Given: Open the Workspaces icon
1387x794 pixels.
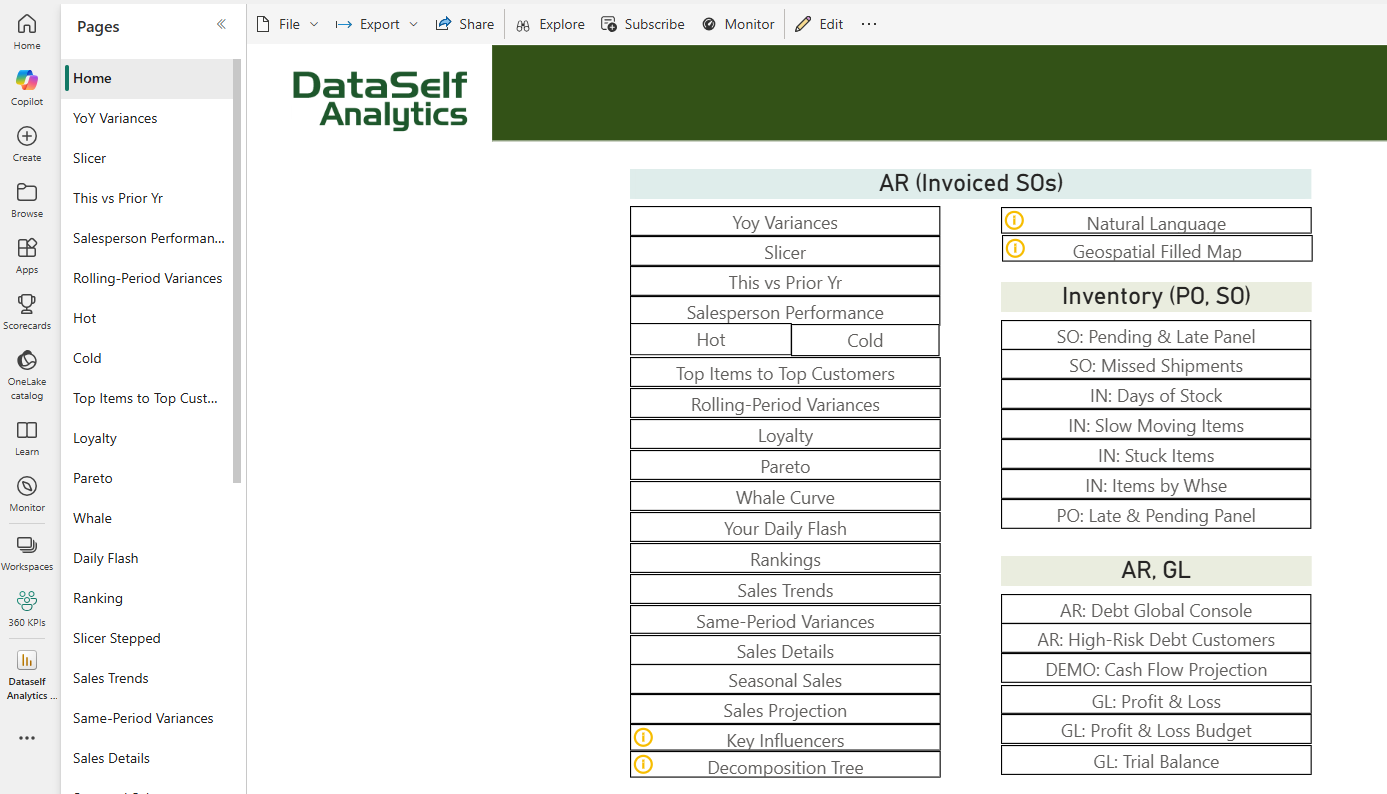Looking at the screenshot, I should pyautogui.click(x=27, y=545).
